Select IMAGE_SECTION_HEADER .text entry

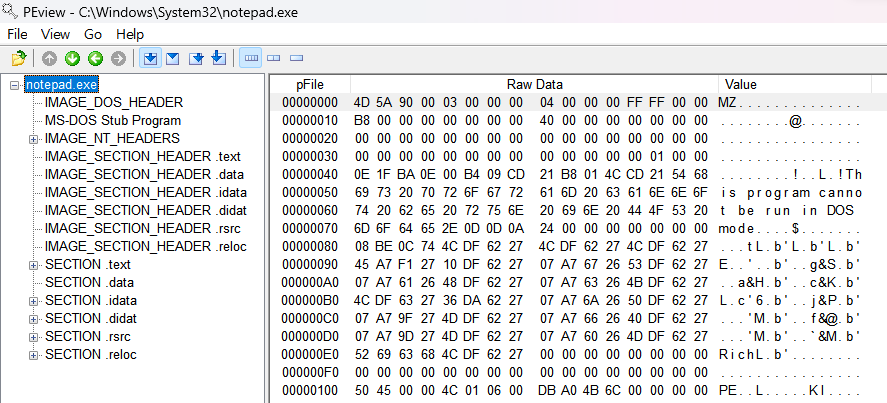[x=143, y=156]
